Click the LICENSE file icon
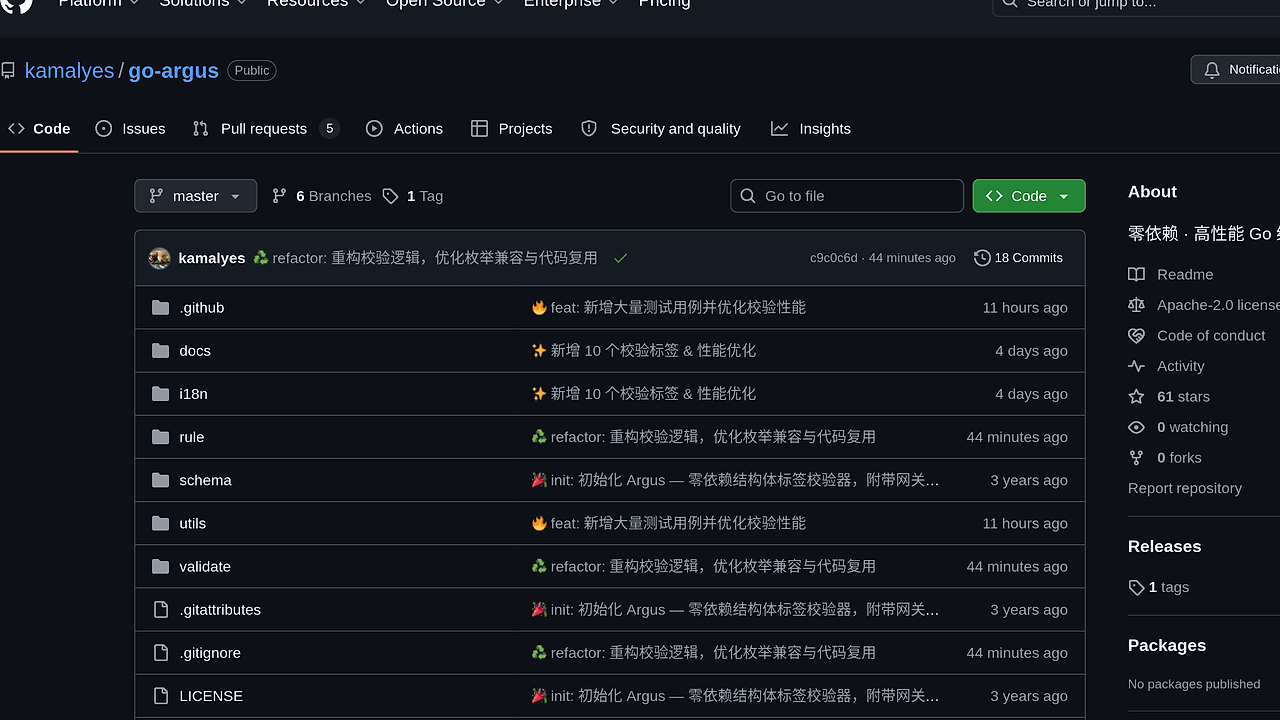 160,696
